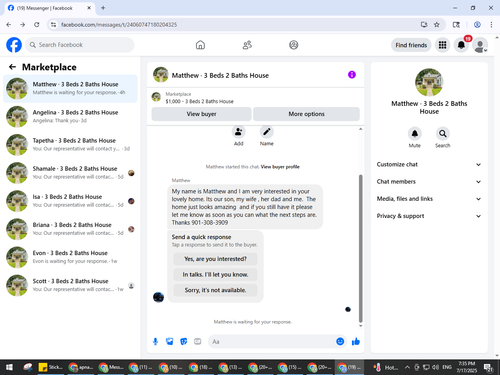Open the Briana conversation in the list
The height and width of the screenshot is (375, 500).
(70, 229)
